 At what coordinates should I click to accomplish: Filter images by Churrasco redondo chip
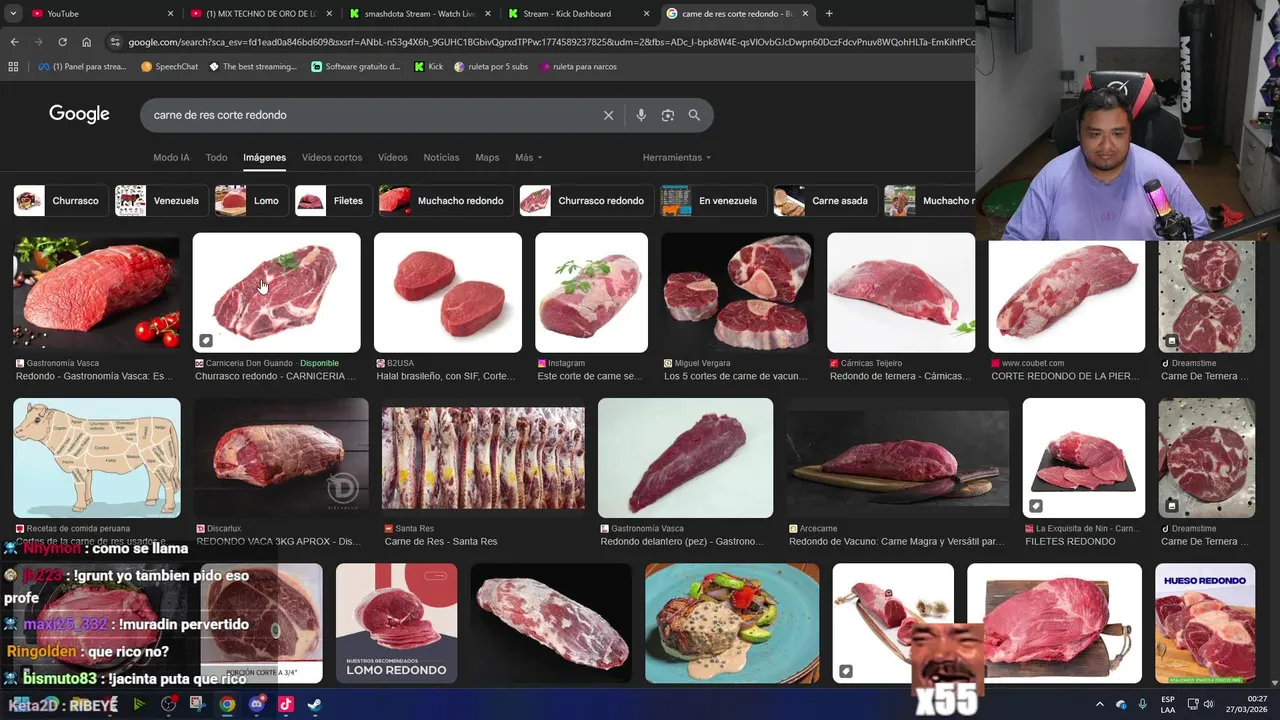(586, 201)
